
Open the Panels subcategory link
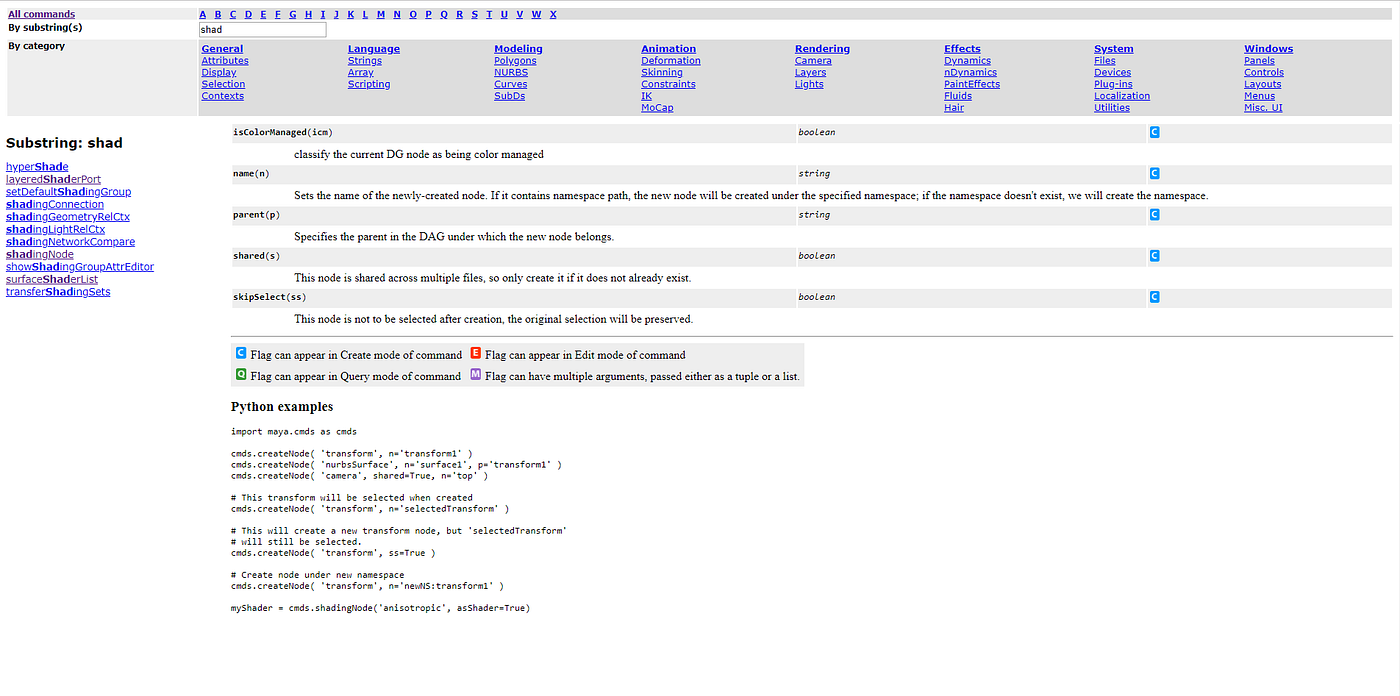[x=1259, y=60]
